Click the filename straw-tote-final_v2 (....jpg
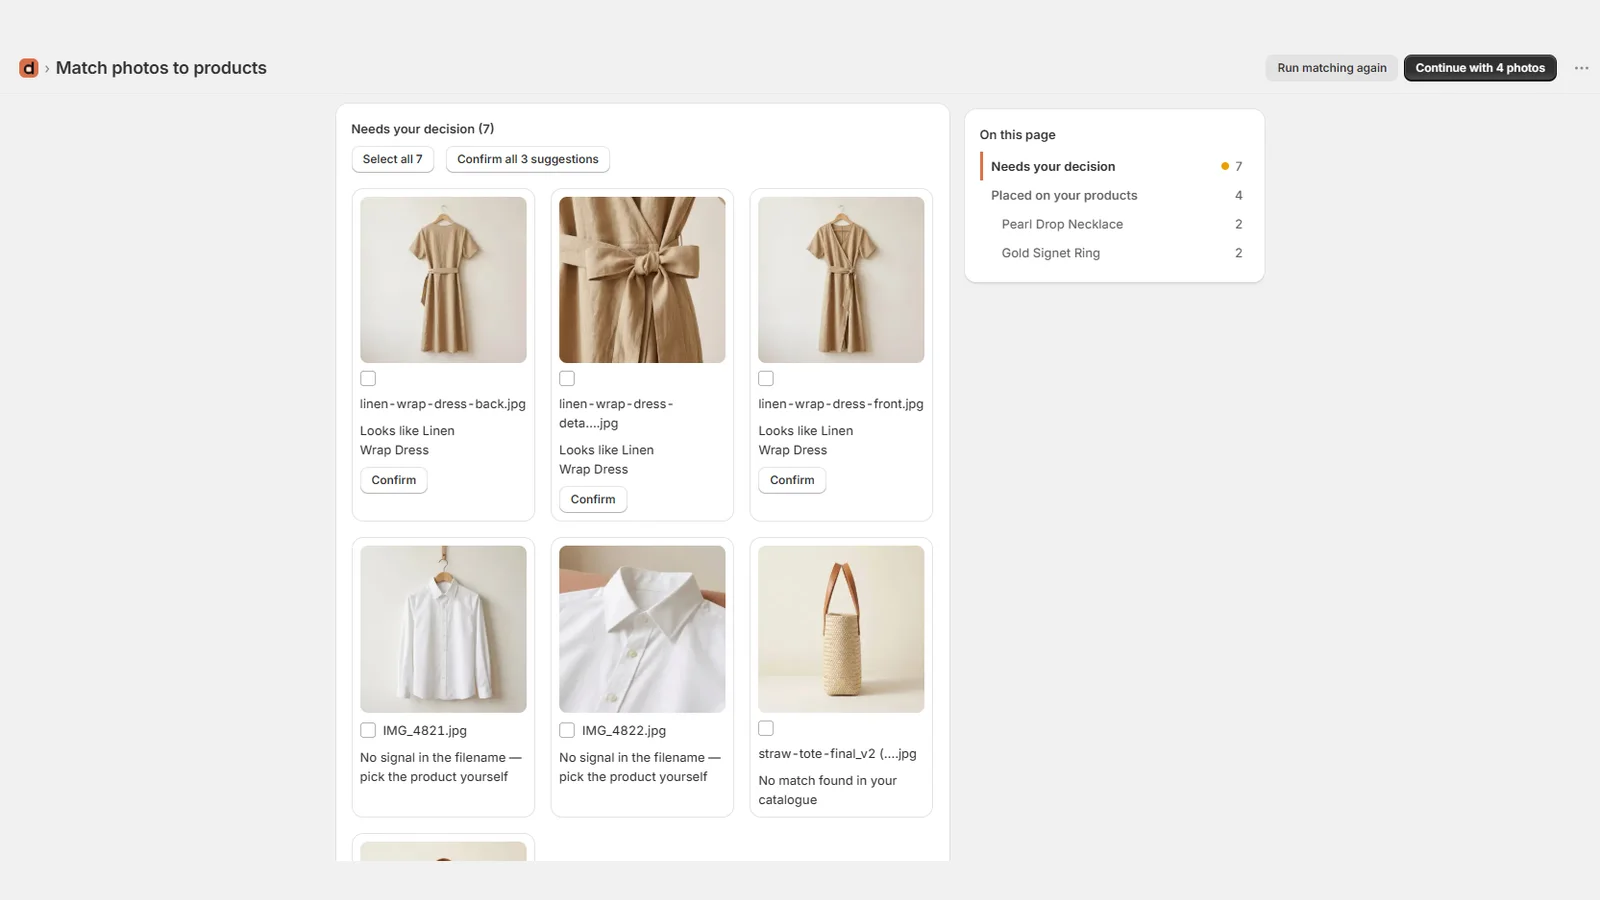Image resolution: width=1600 pixels, height=900 pixels. coord(837,754)
